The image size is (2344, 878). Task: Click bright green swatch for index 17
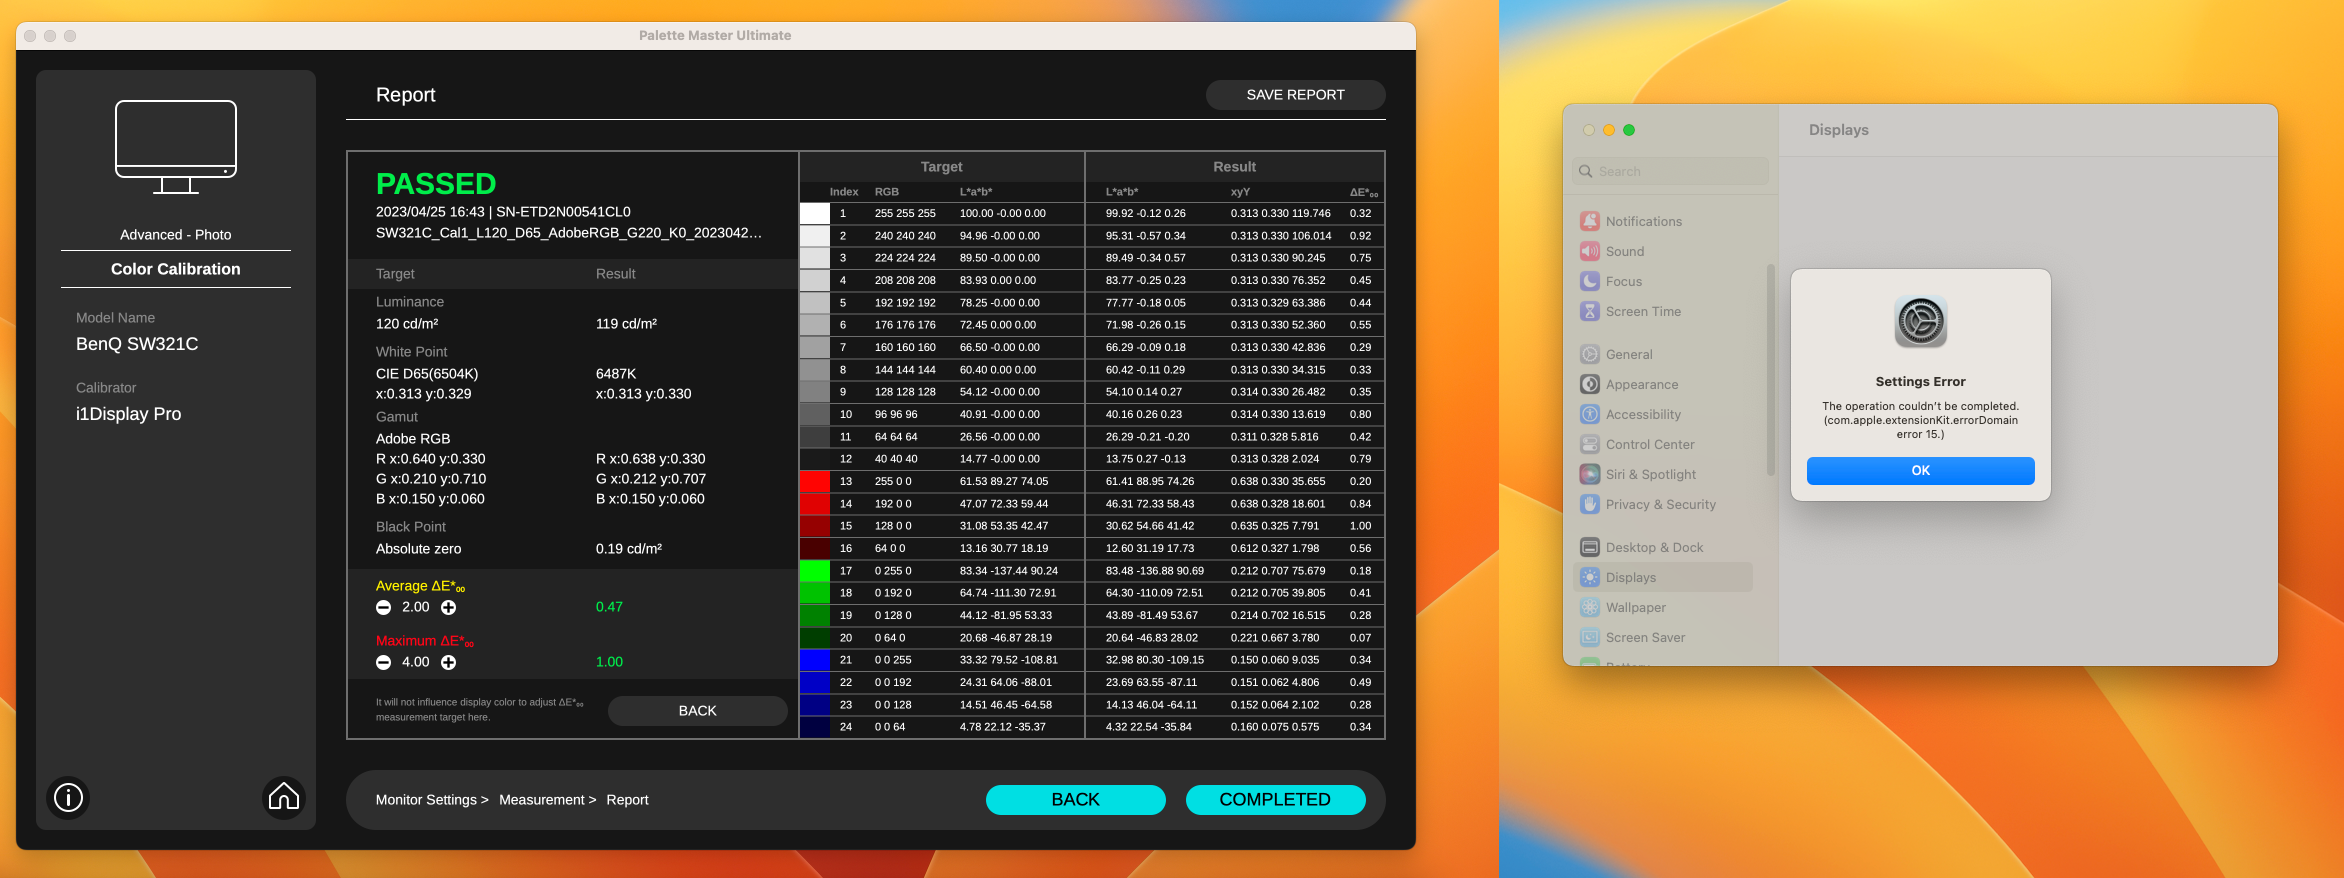[815, 571]
